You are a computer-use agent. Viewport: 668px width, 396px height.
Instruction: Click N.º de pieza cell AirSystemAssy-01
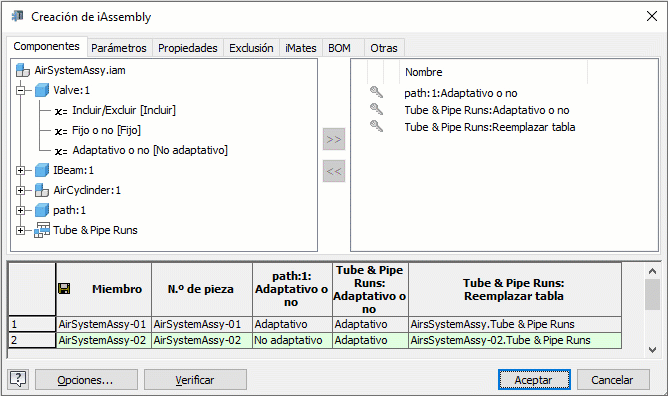202,324
